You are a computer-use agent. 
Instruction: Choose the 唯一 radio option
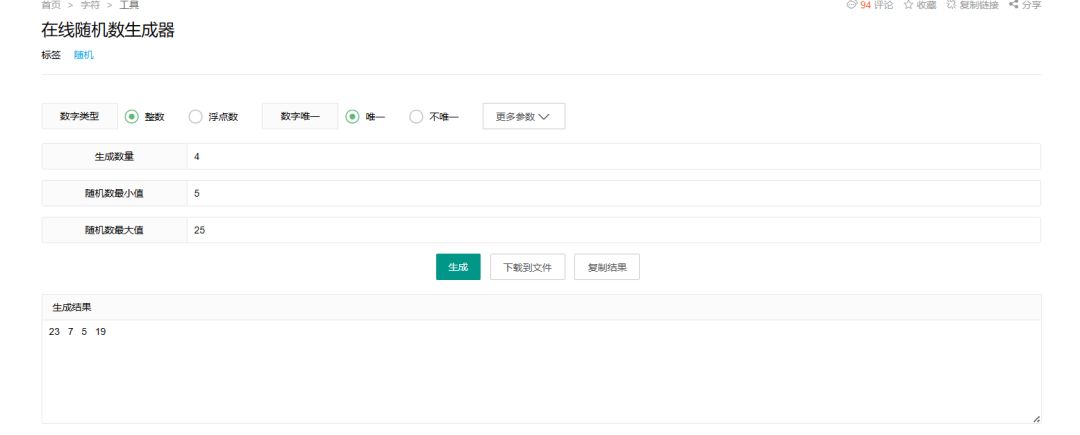[x=352, y=116]
